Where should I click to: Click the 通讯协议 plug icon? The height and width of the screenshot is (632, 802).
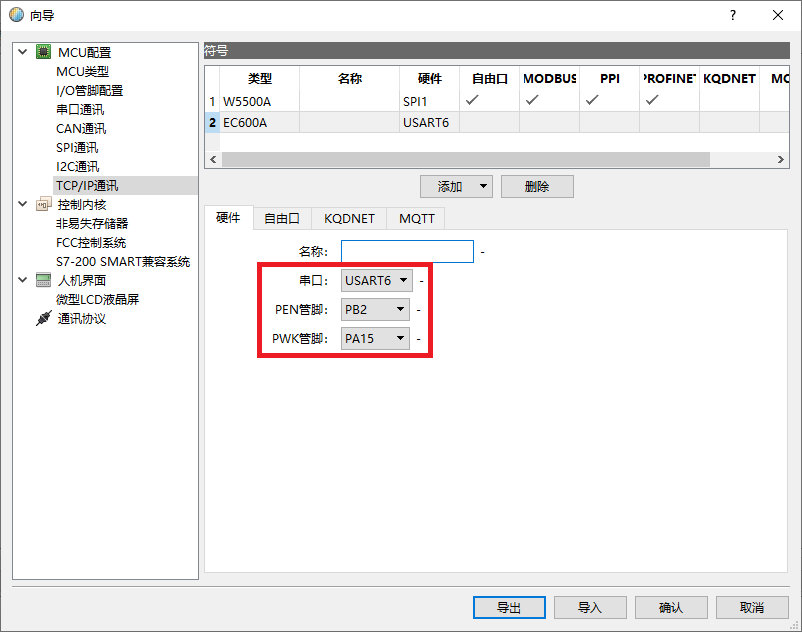point(43,319)
